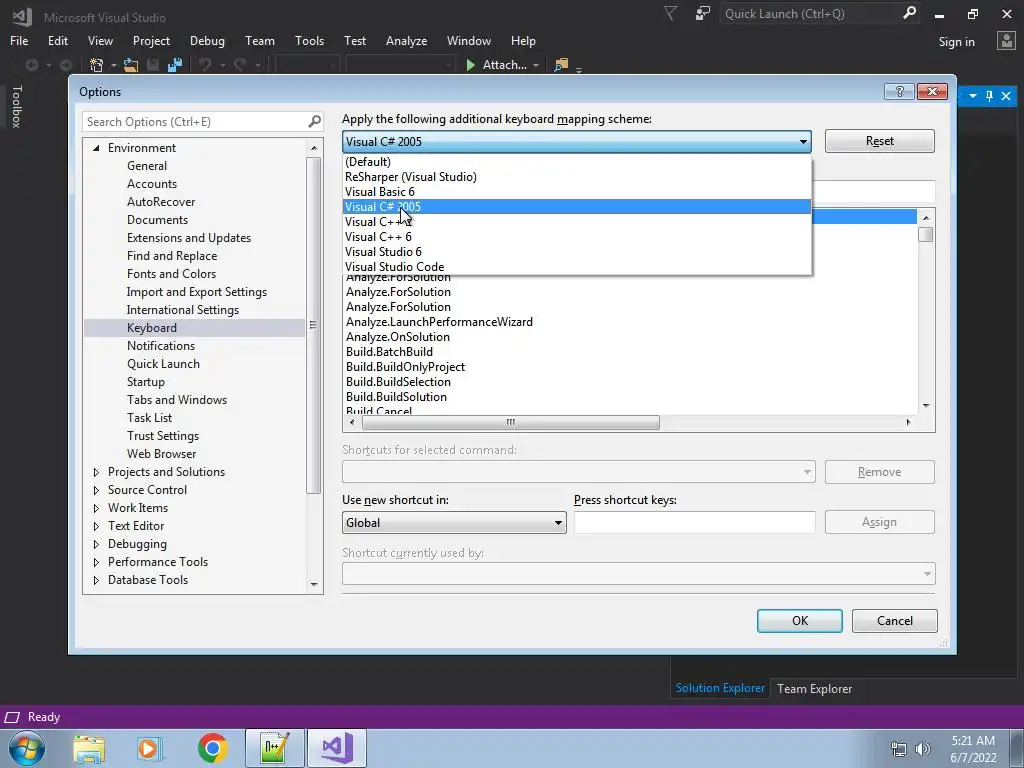
Task: Click Cancel in the Options dialog
Action: (895, 620)
